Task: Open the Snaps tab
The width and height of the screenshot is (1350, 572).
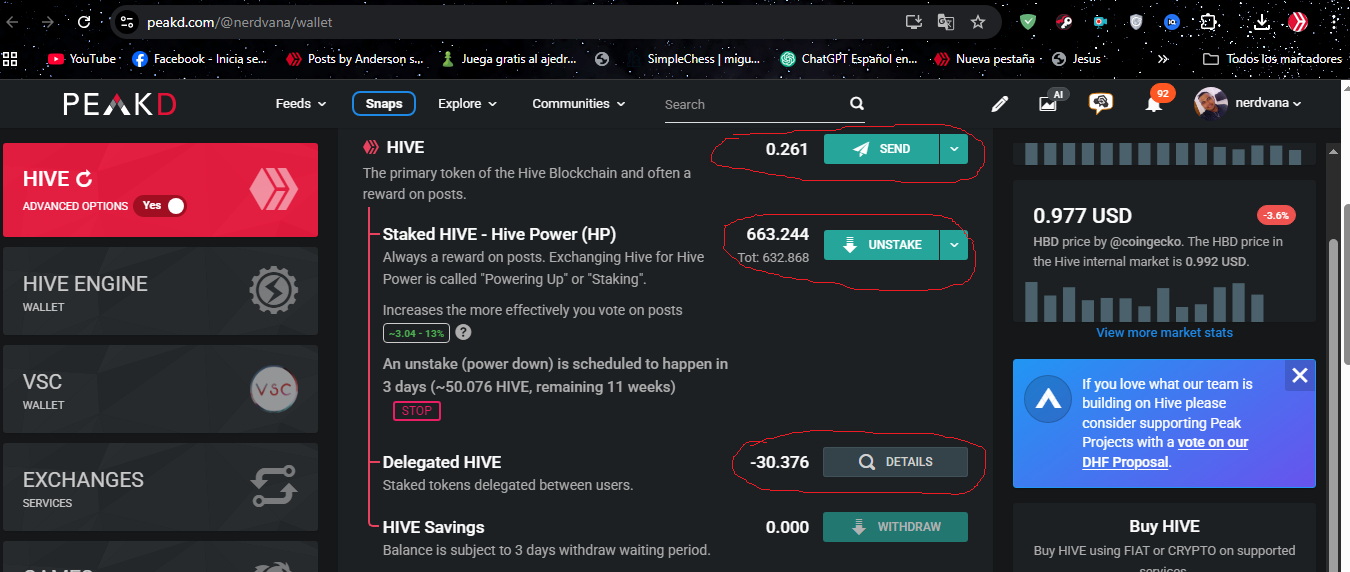Action: click(x=384, y=104)
